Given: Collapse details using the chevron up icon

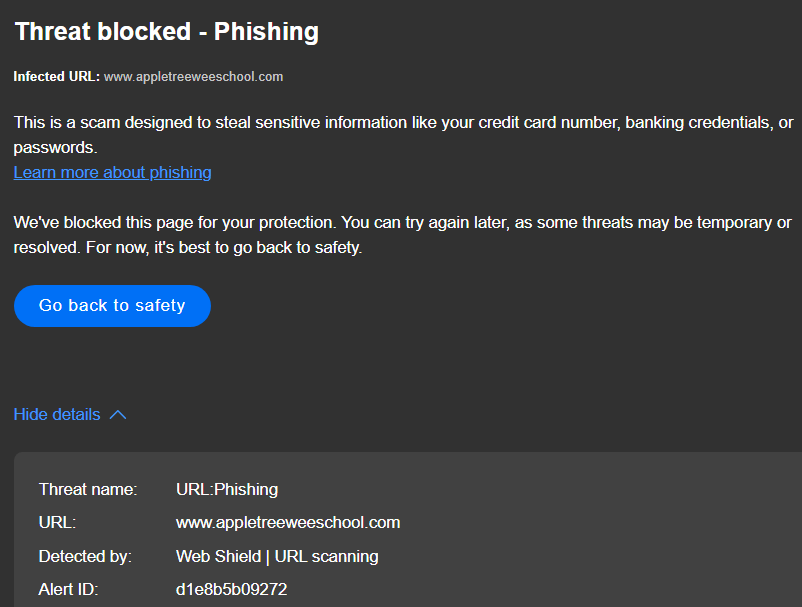Looking at the screenshot, I should tap(118, 415).
